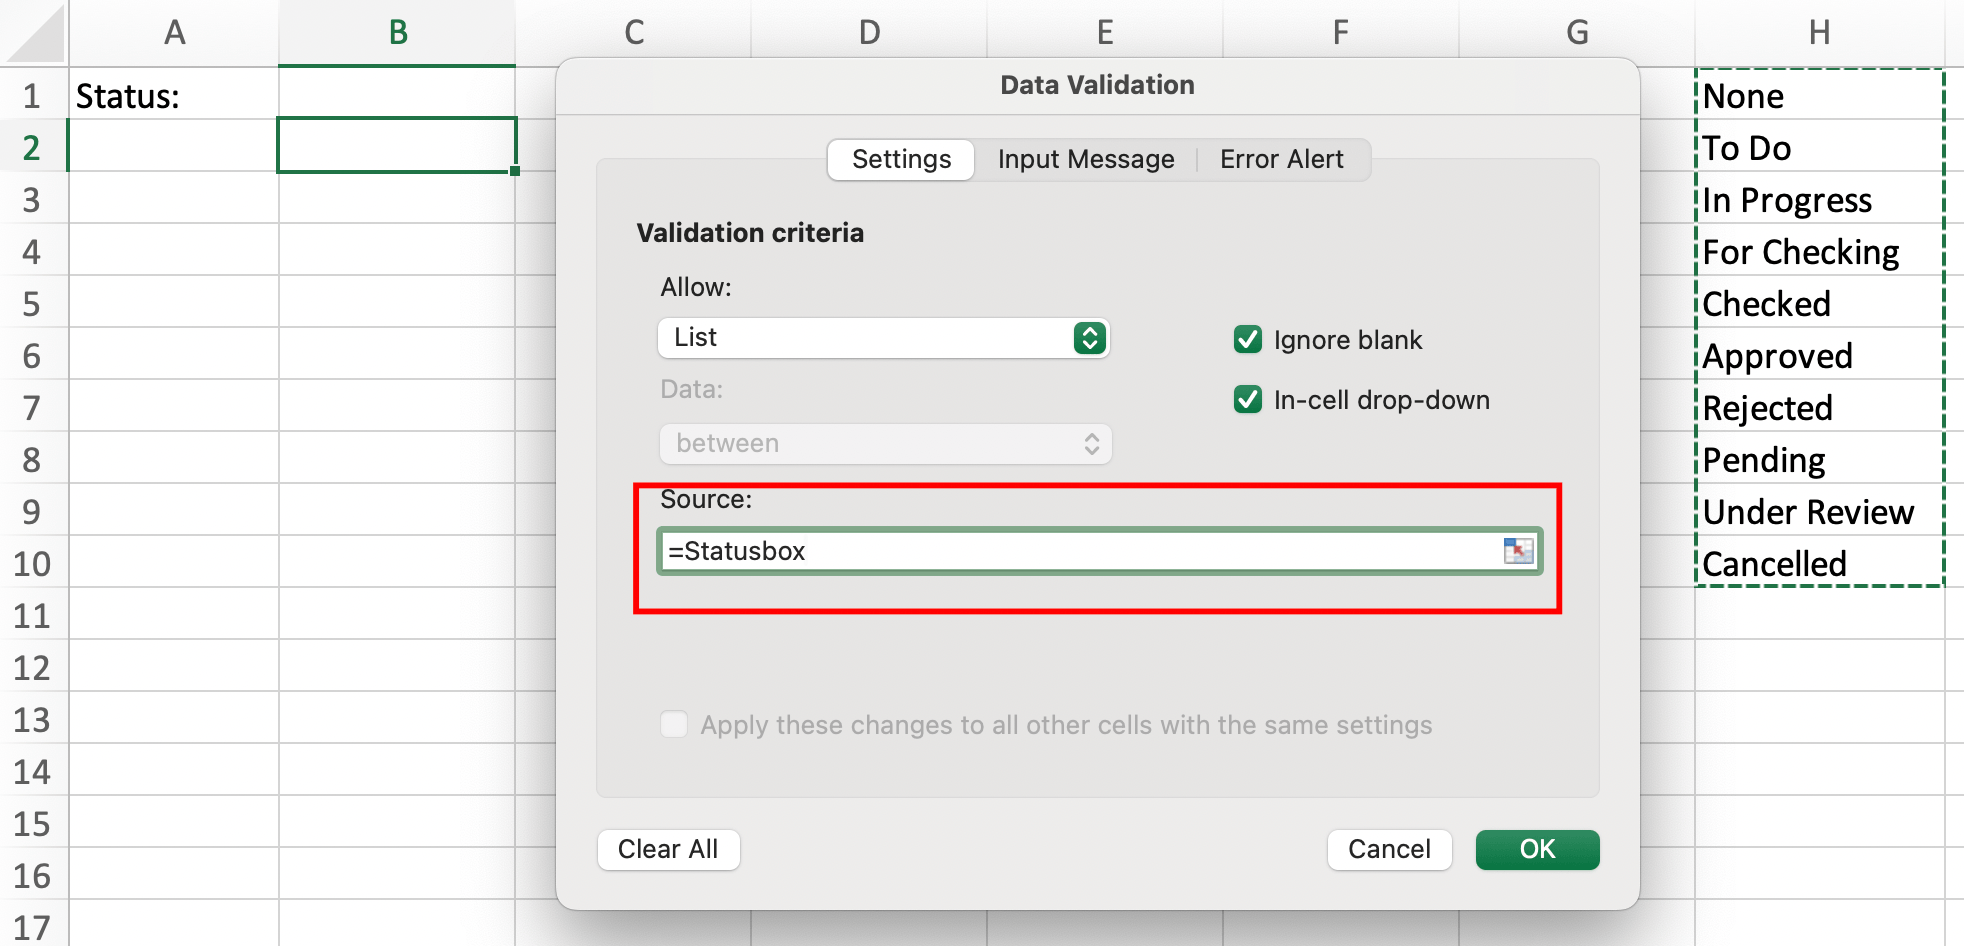Viewport: 1964px width, 946px height.
Task: Select column H header
Action: pos(1819,33)
